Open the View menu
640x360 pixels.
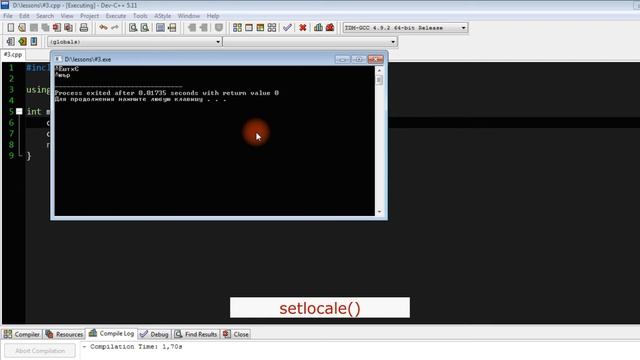(x=67, y=16)
